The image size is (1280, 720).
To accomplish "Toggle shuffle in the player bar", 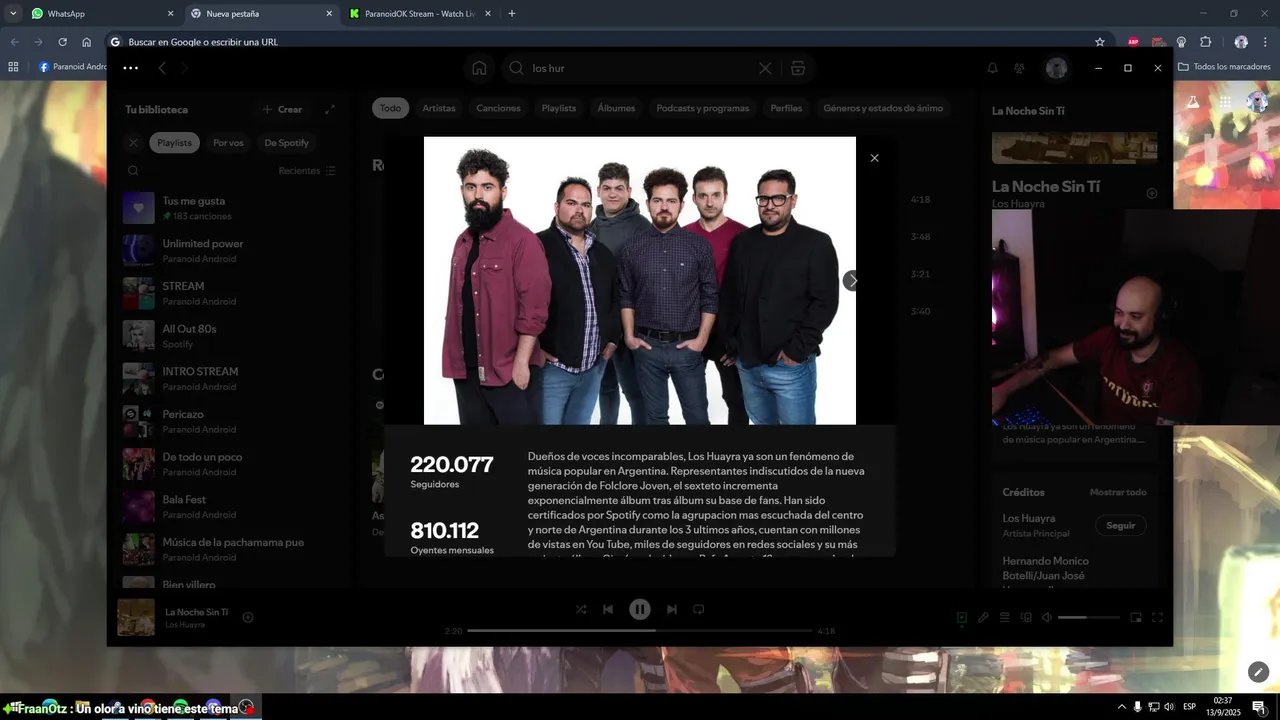I will pos(581,609).
